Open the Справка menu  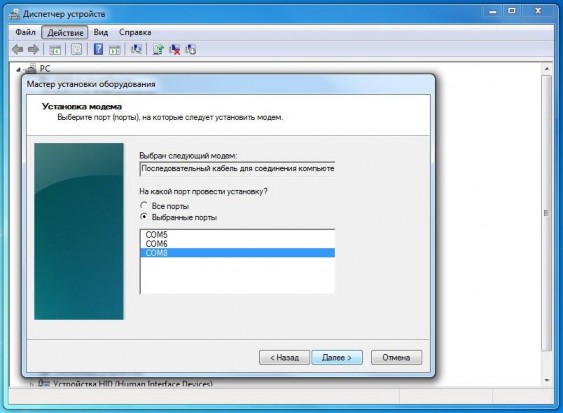[x=135, y=32]
